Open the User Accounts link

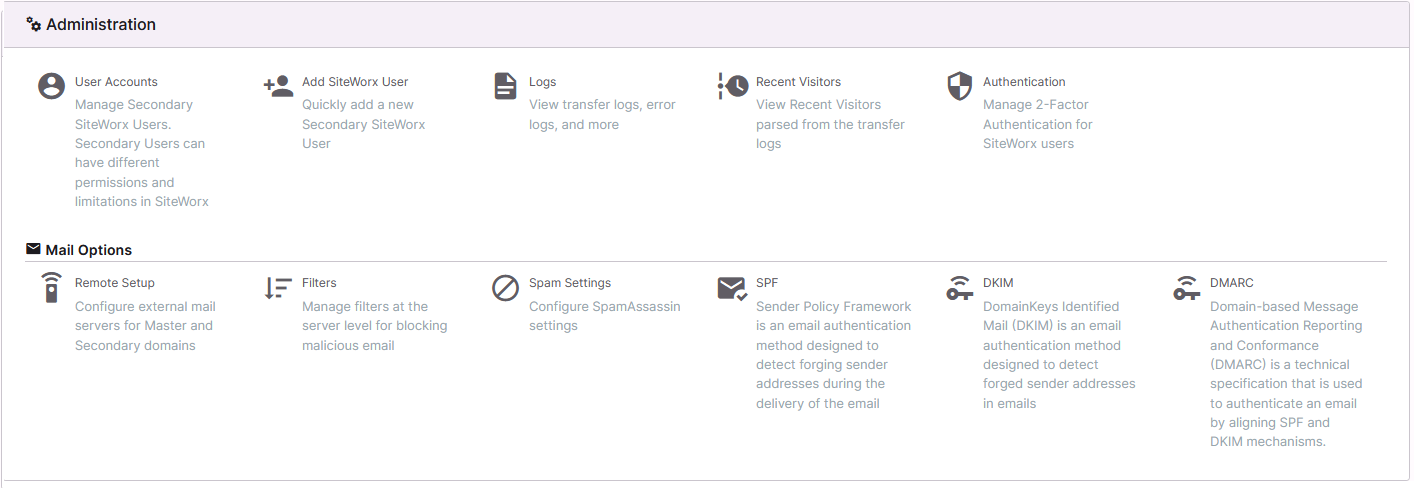coord(116,82)
